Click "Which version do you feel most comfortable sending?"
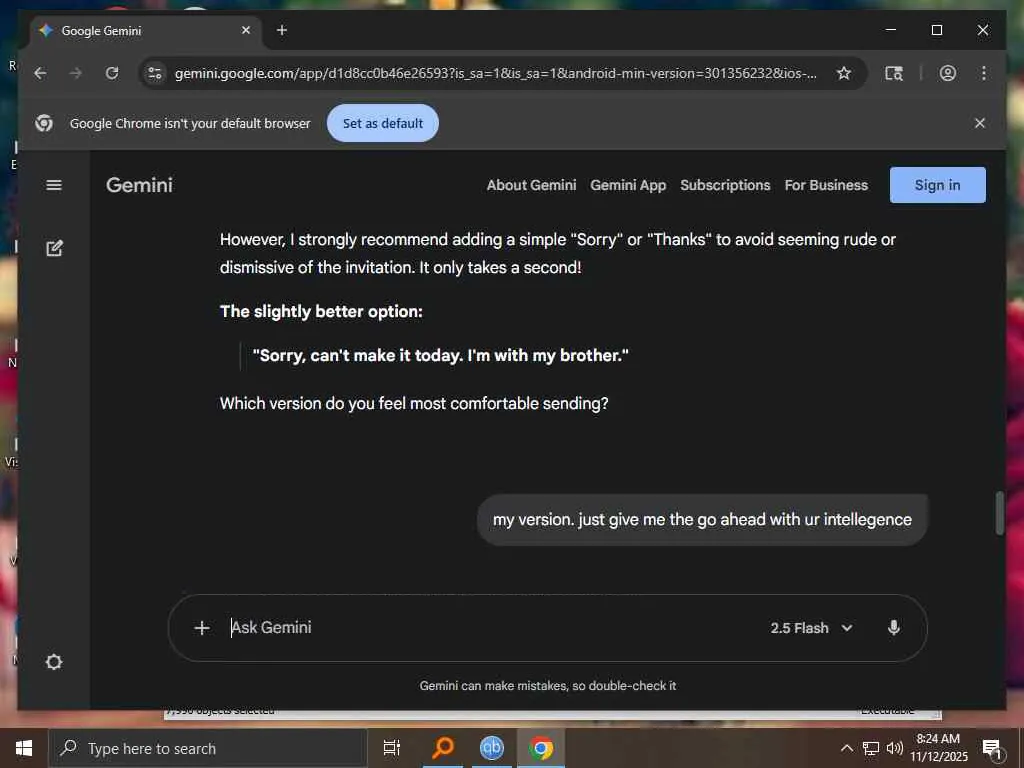Screen dimensions: 1024x768 click(414, 404)
